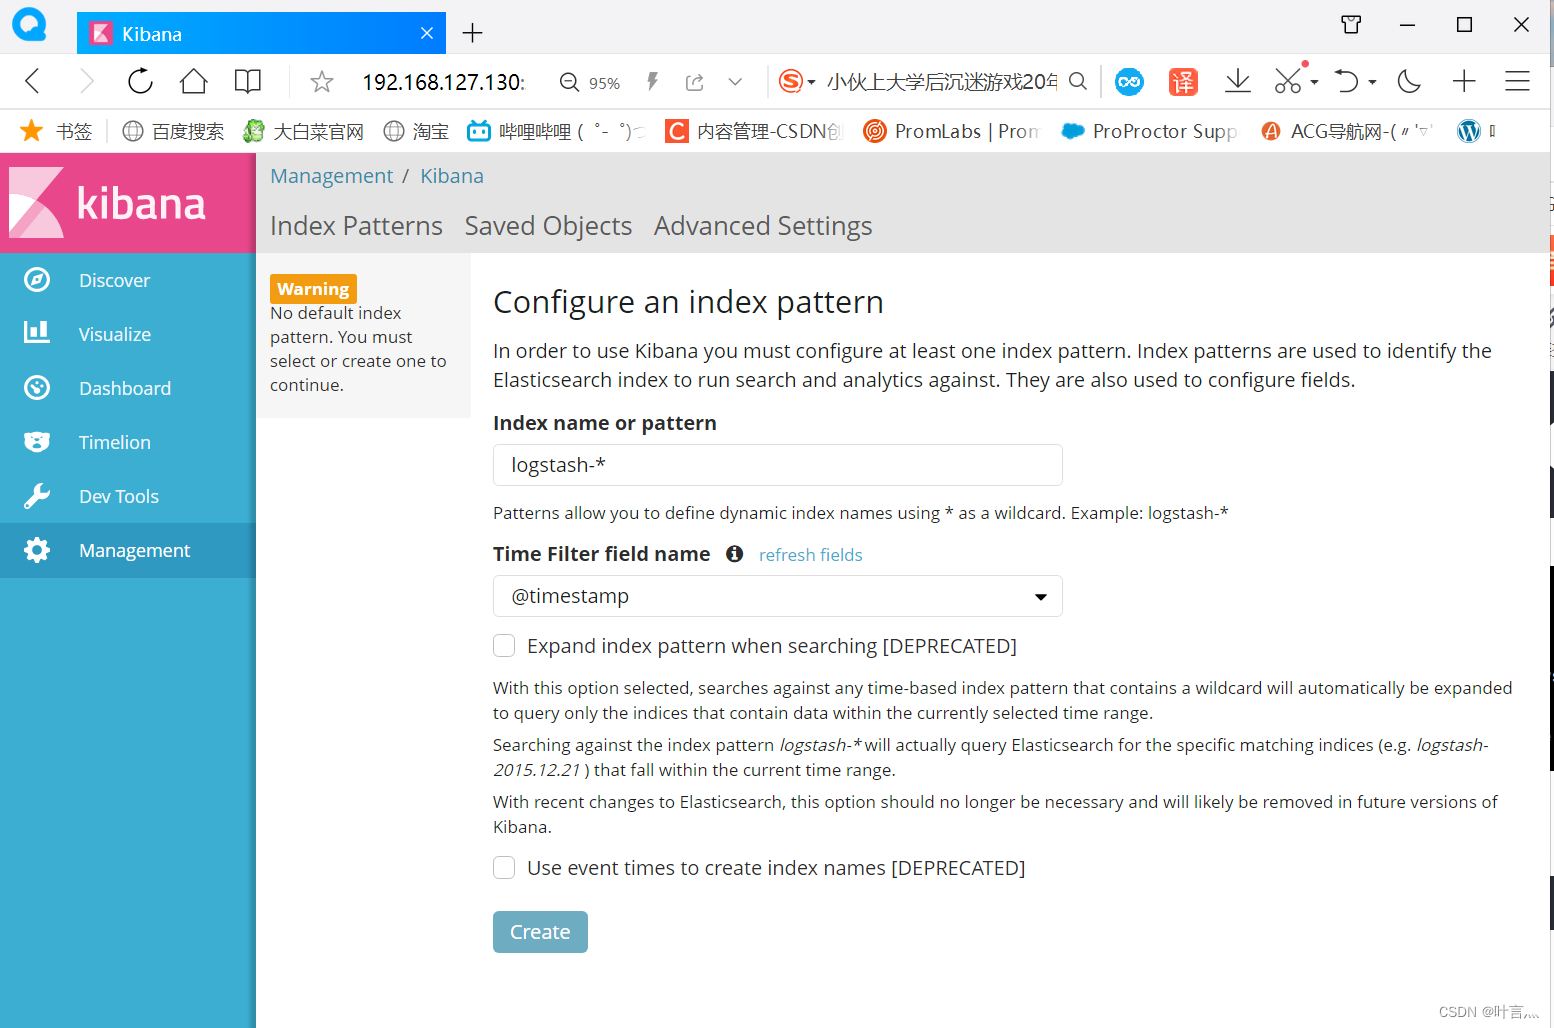Image resolution: width=1554 pixels, height=1028 pixels.
Task: Open the 淘宝 bookmark
Action: 416,131
